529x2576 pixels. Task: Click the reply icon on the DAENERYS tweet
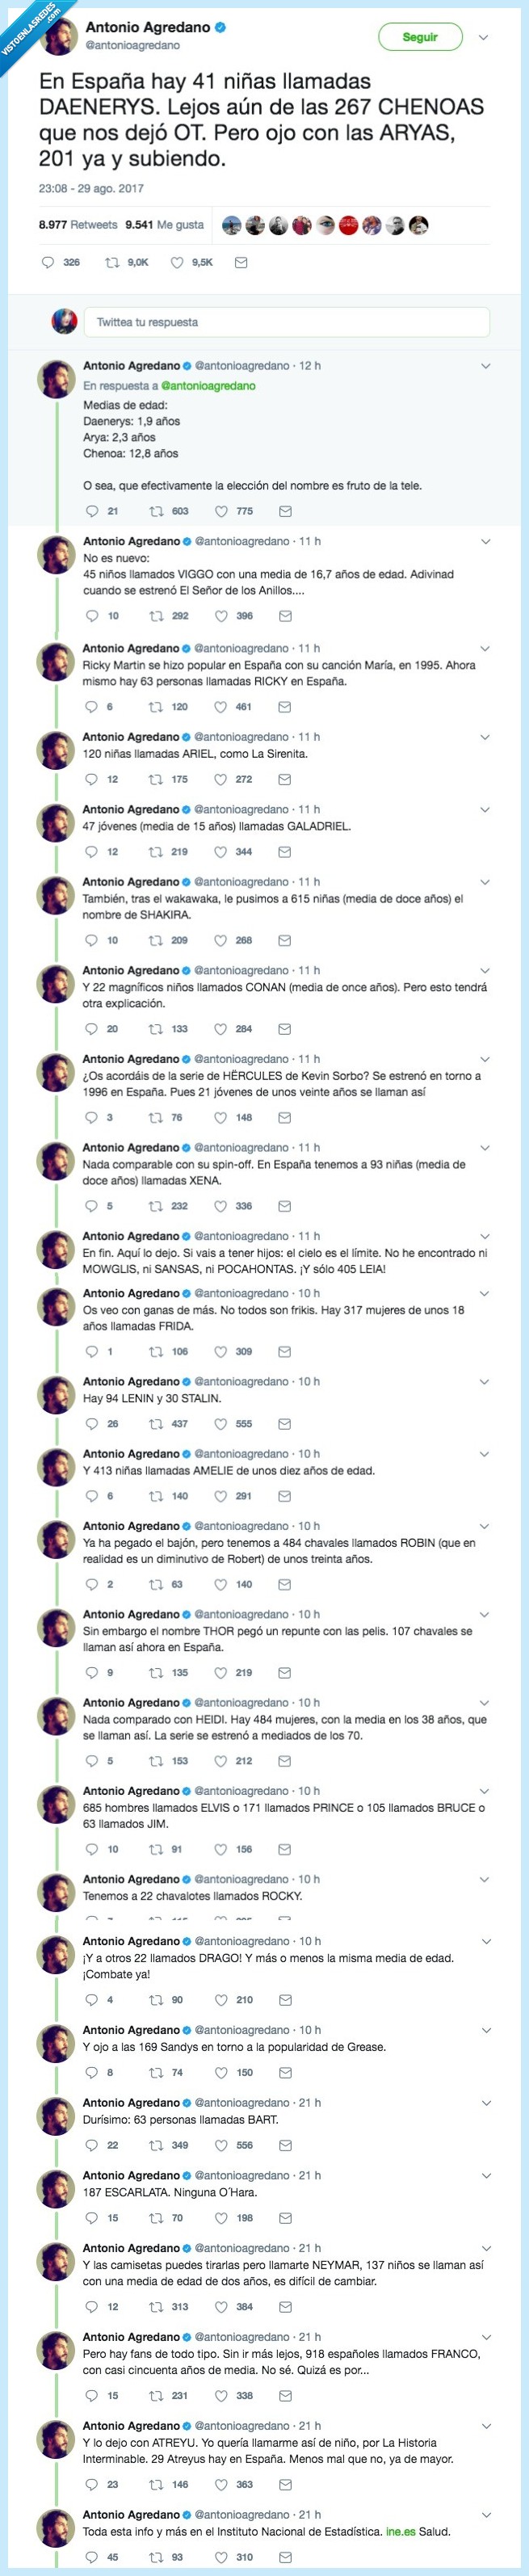(x=47, y=263)
